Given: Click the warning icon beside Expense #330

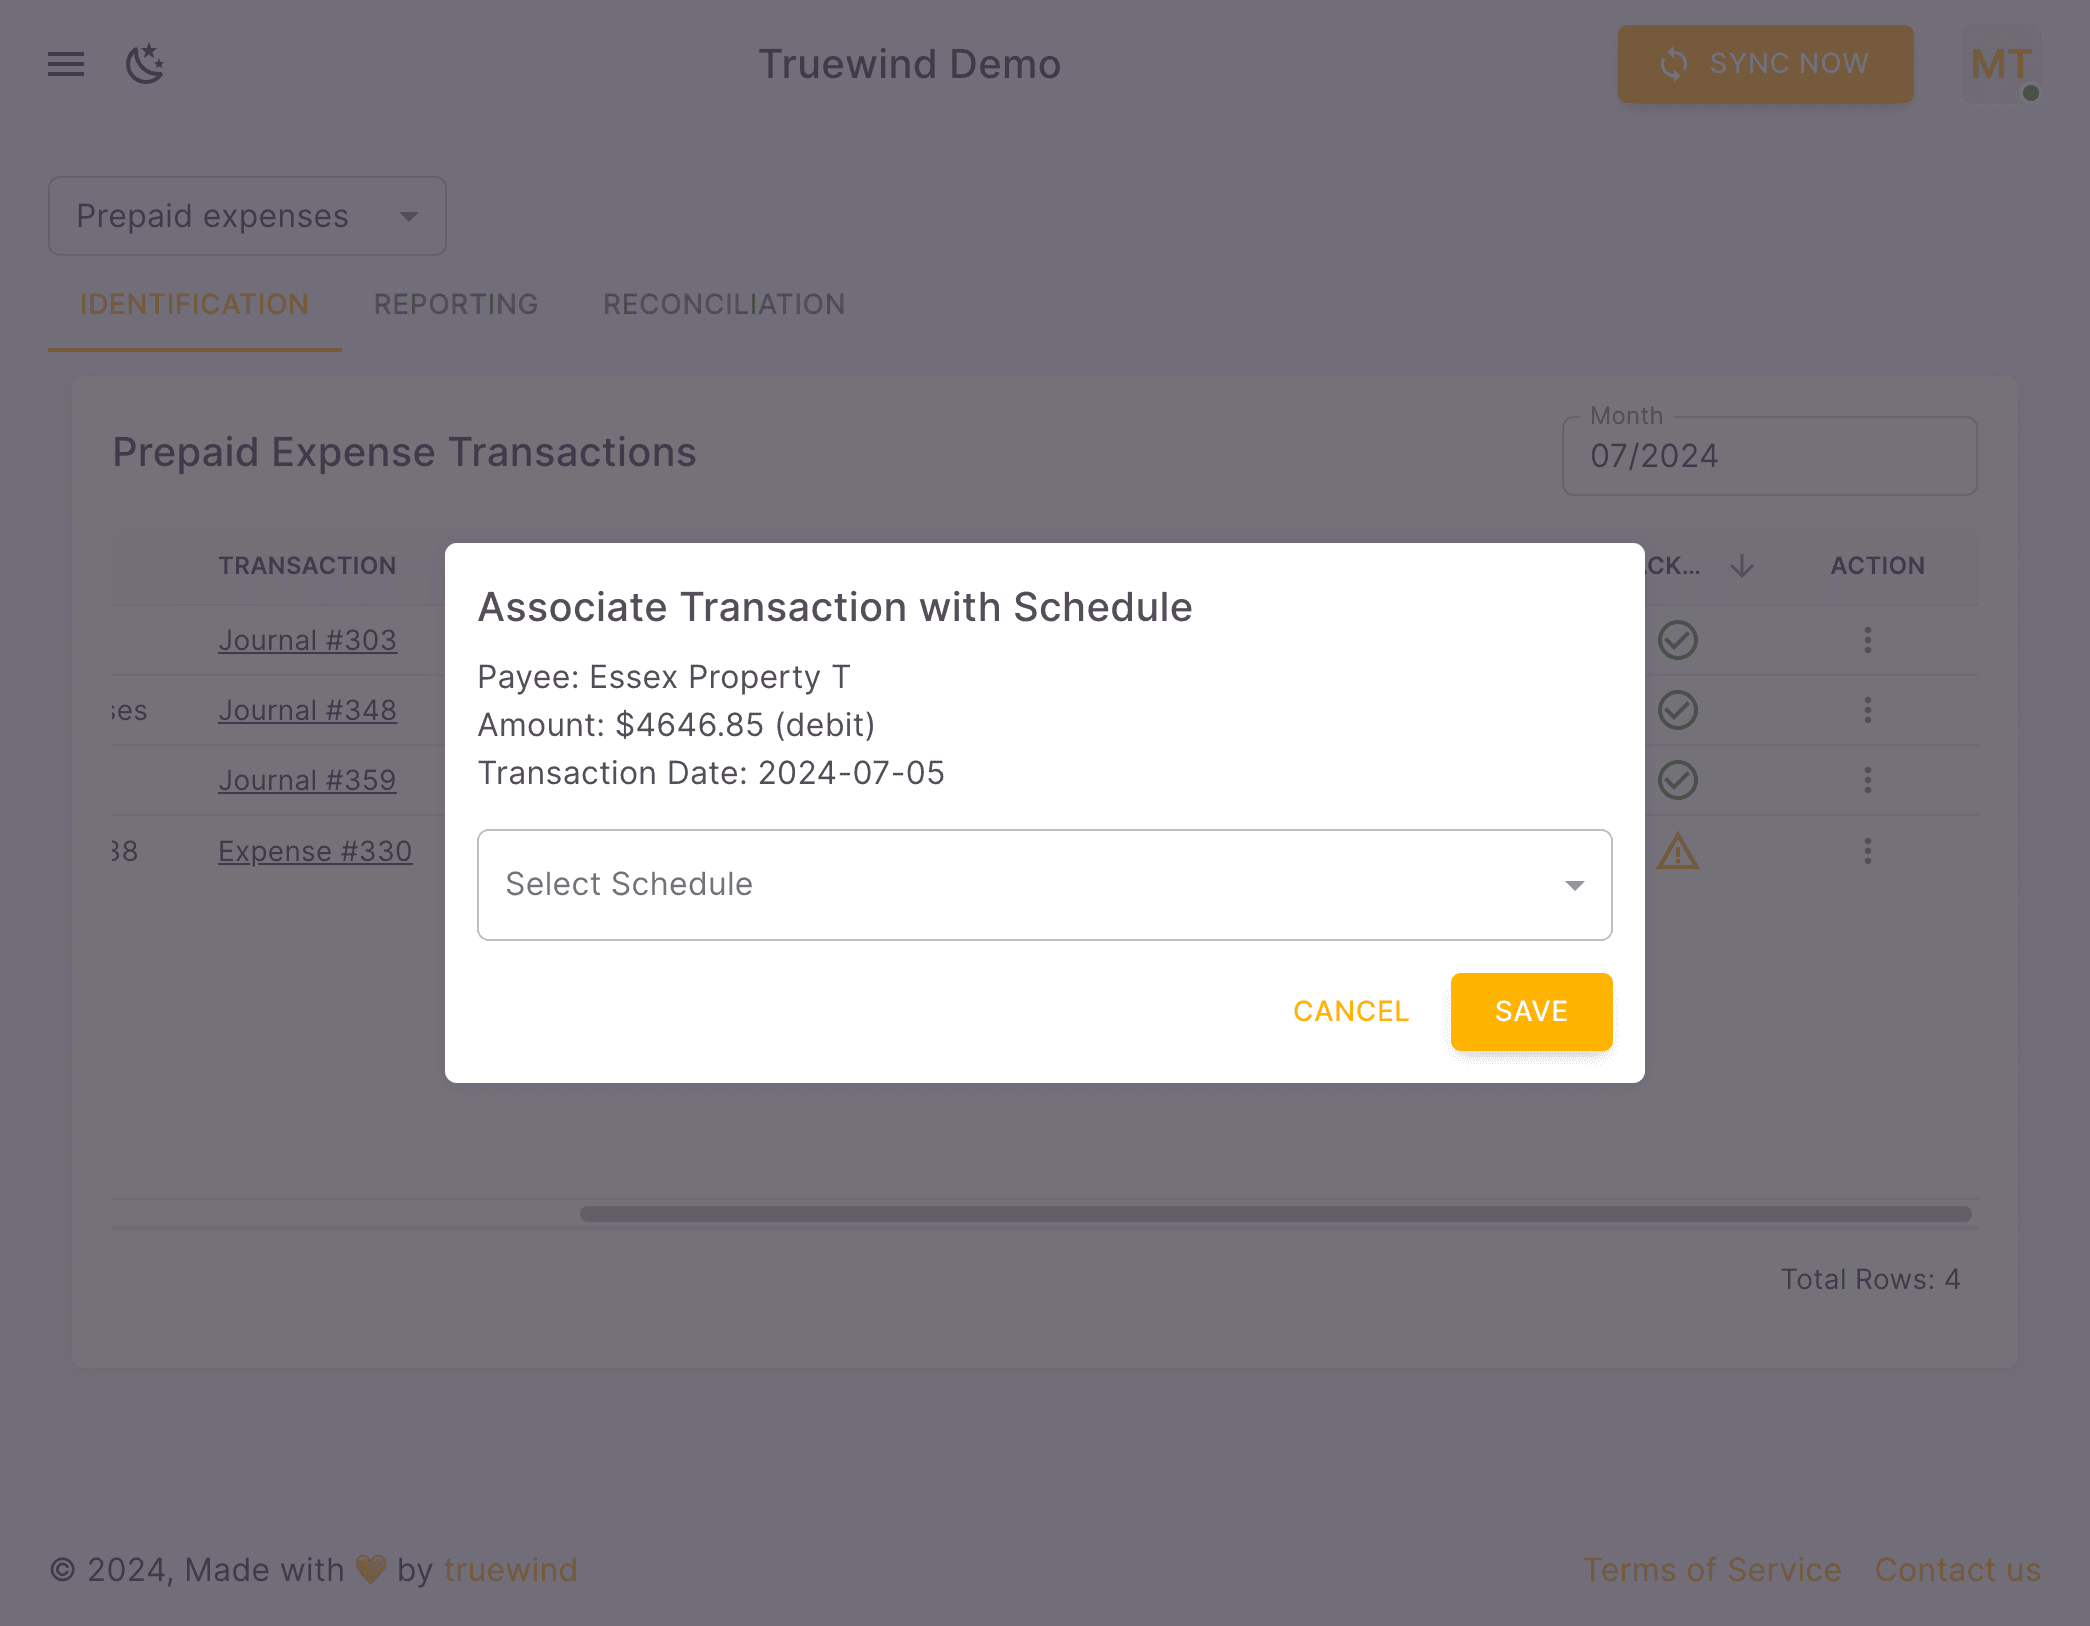Looking at the screenshot, I should click(1677, 851).
